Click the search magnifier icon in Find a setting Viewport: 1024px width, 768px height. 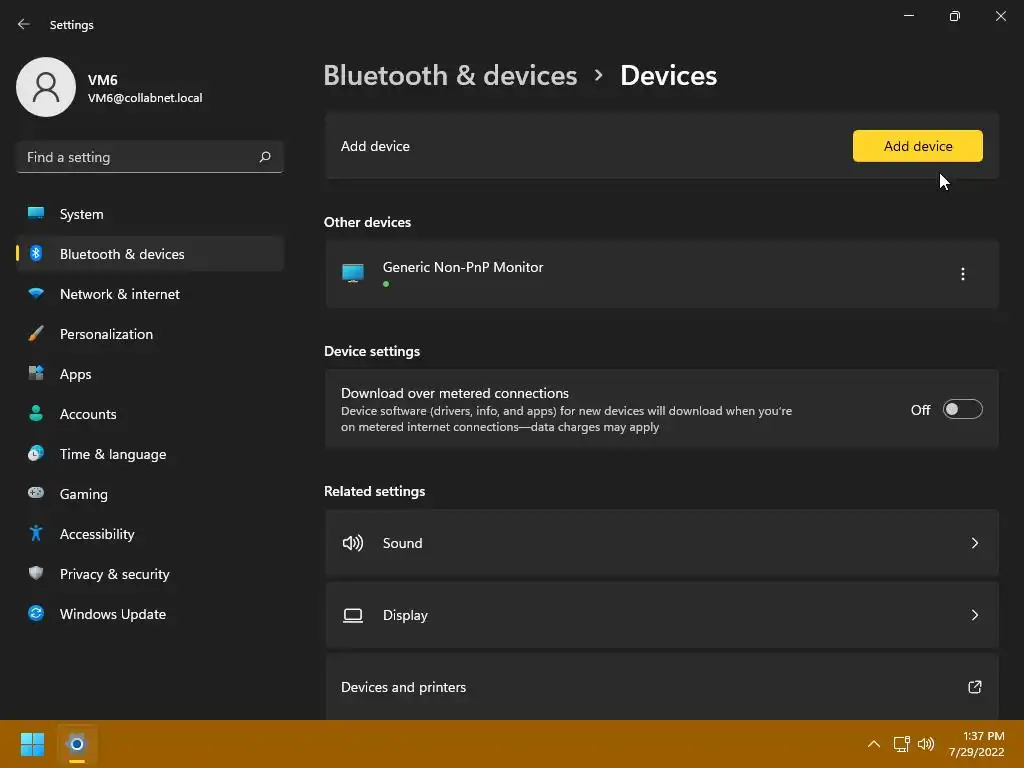click(x=264, y=157)
